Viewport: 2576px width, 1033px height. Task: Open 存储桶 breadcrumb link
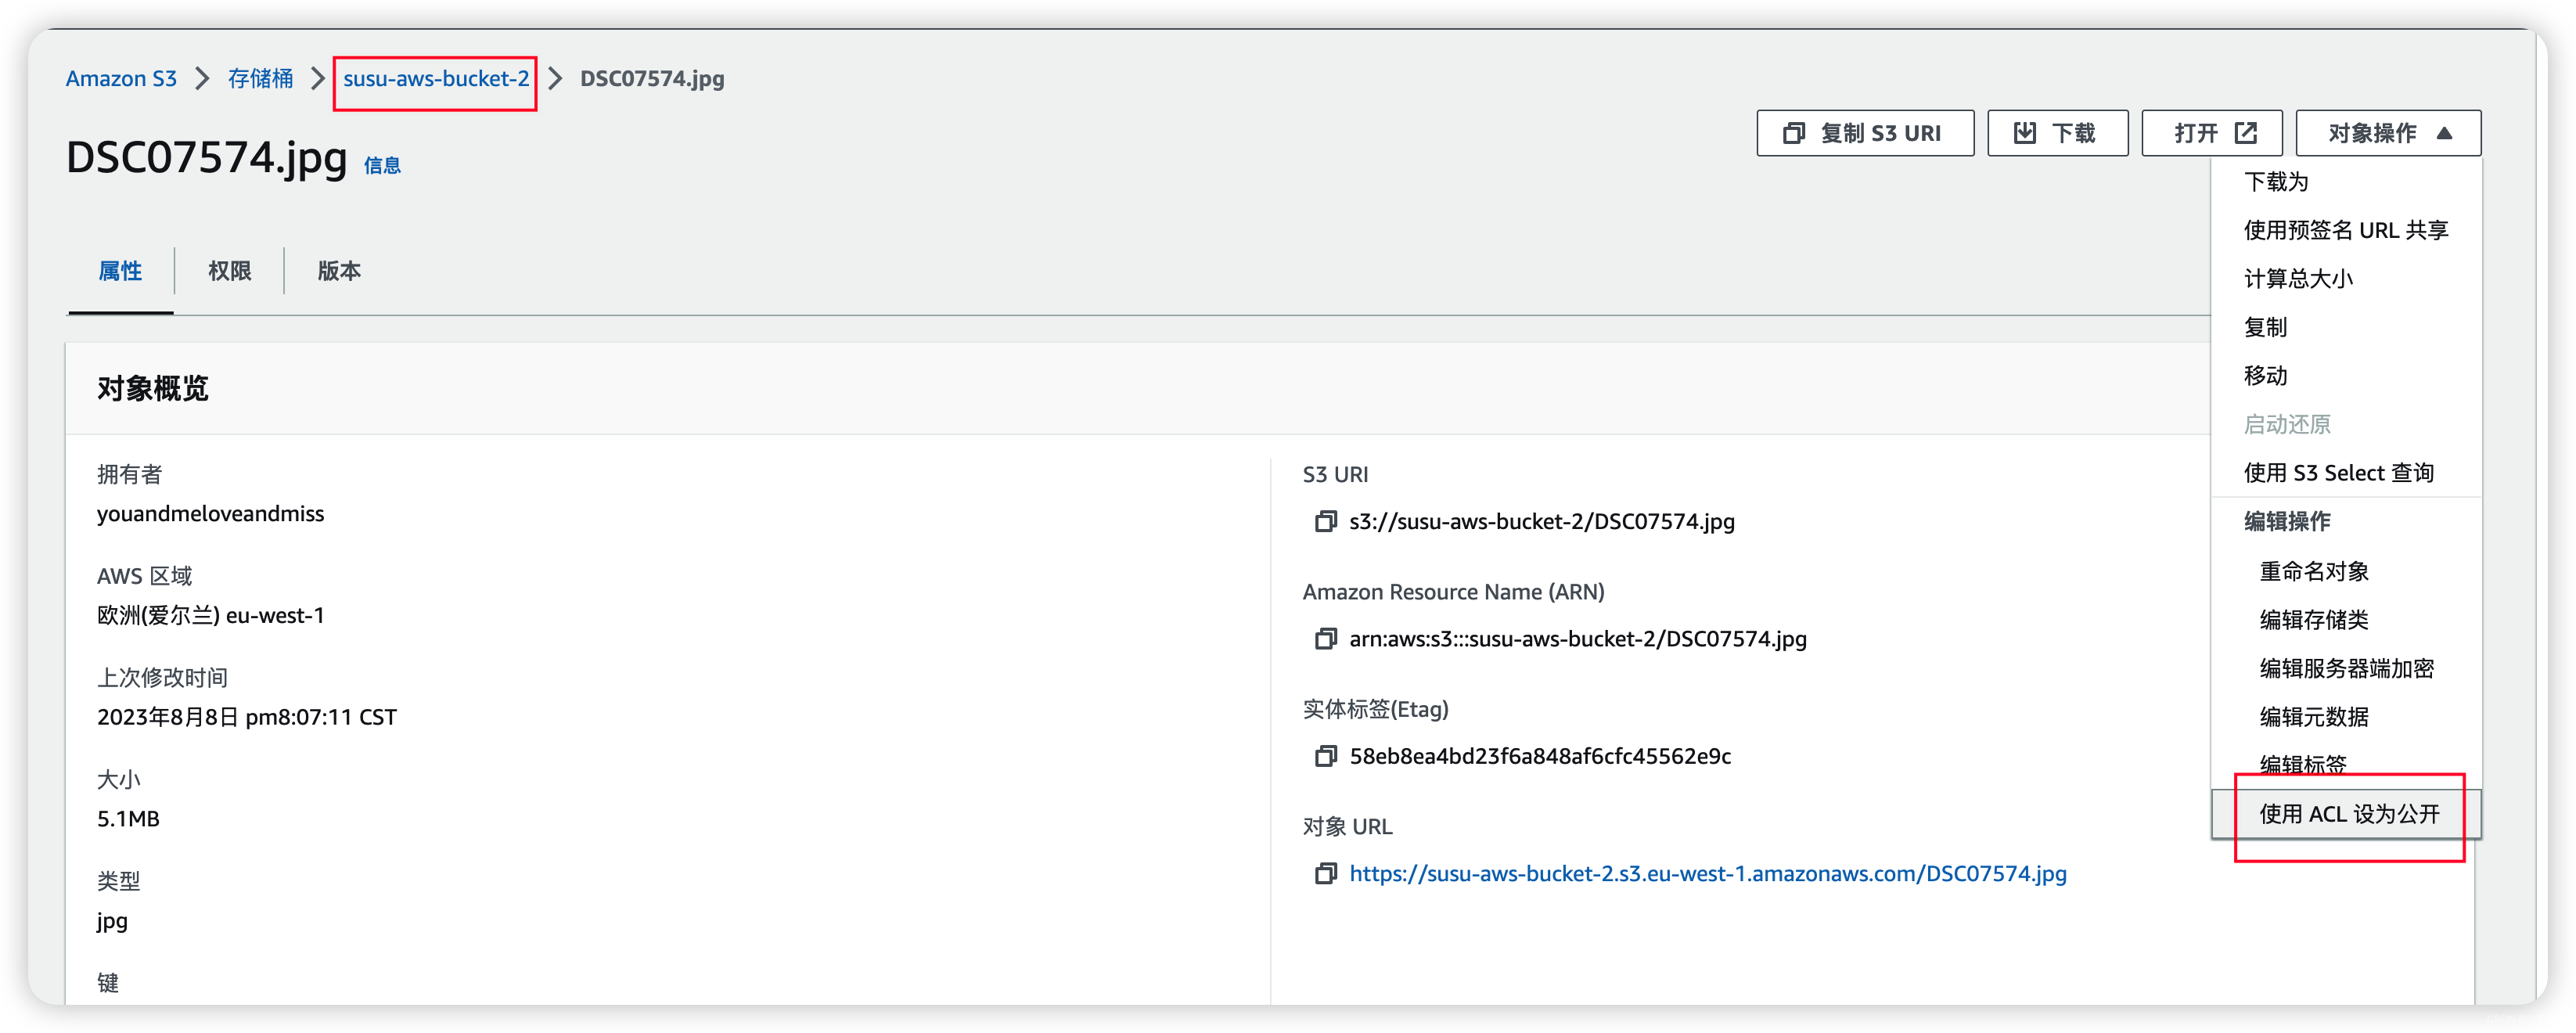(x=260, y=78)
